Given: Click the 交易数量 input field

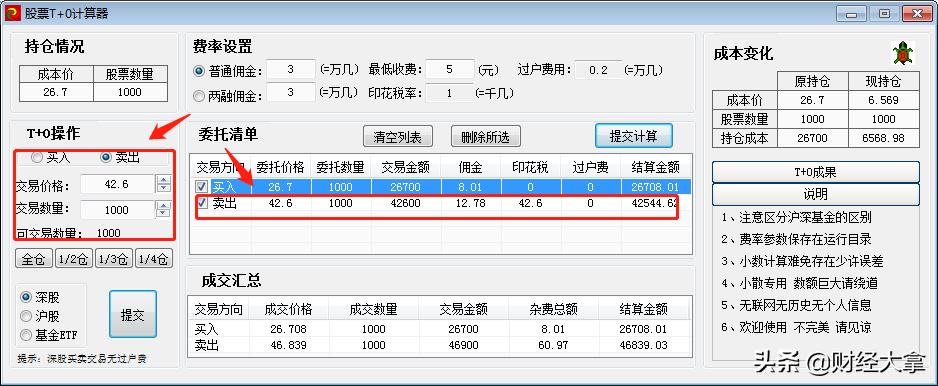Looking at the screenshot, I should [117, 209].
